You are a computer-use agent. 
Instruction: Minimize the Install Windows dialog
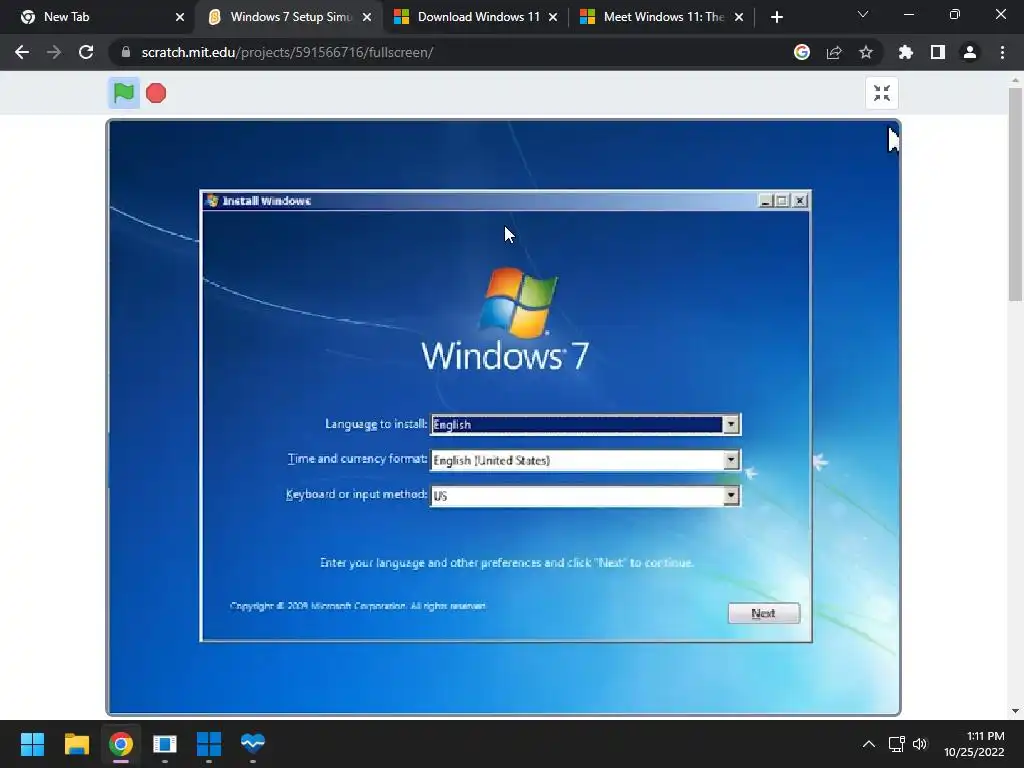pyautogui.click(x=766, y=201)
